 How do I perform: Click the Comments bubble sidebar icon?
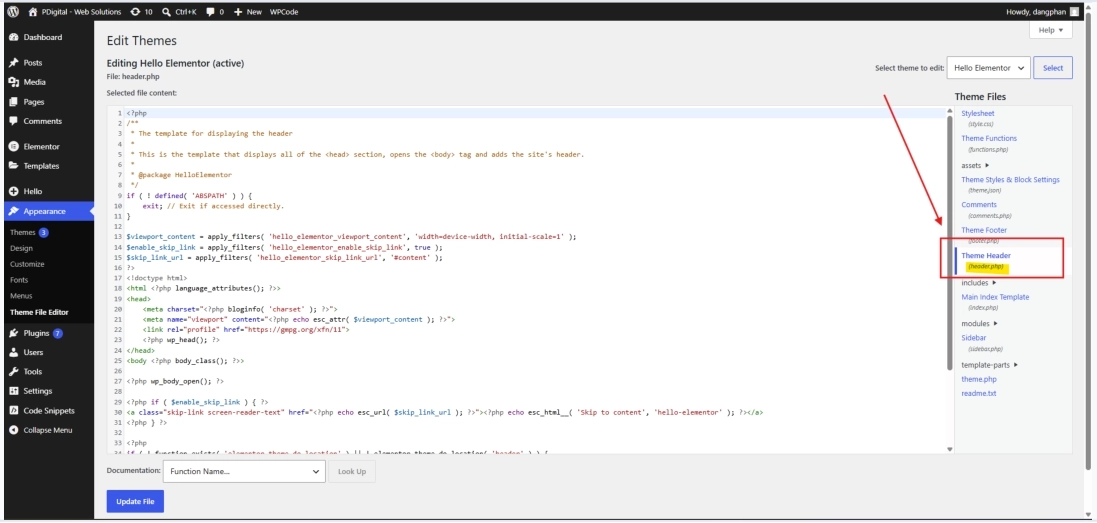[13, 121]
